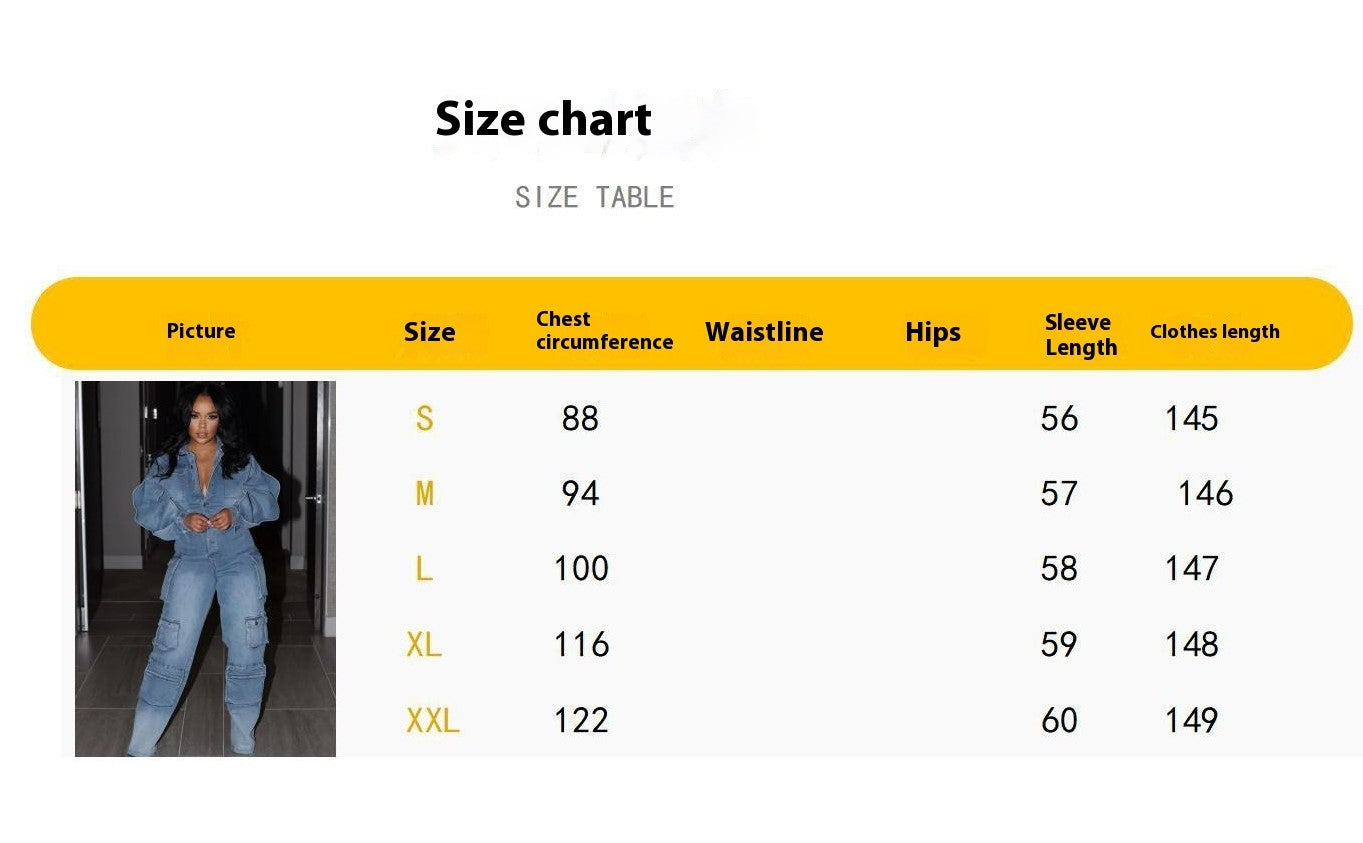Select the L size label
Viewport: 1363px width, 843px height.
tap(424, 569)
